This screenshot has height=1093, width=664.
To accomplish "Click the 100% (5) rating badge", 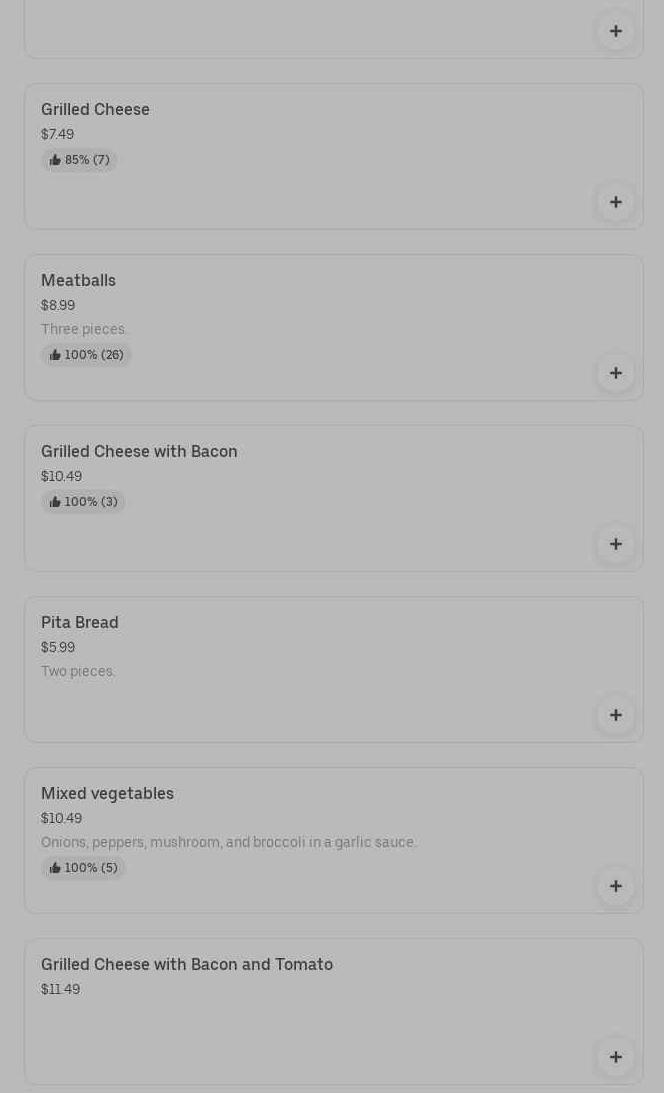I will pos(84,868).
